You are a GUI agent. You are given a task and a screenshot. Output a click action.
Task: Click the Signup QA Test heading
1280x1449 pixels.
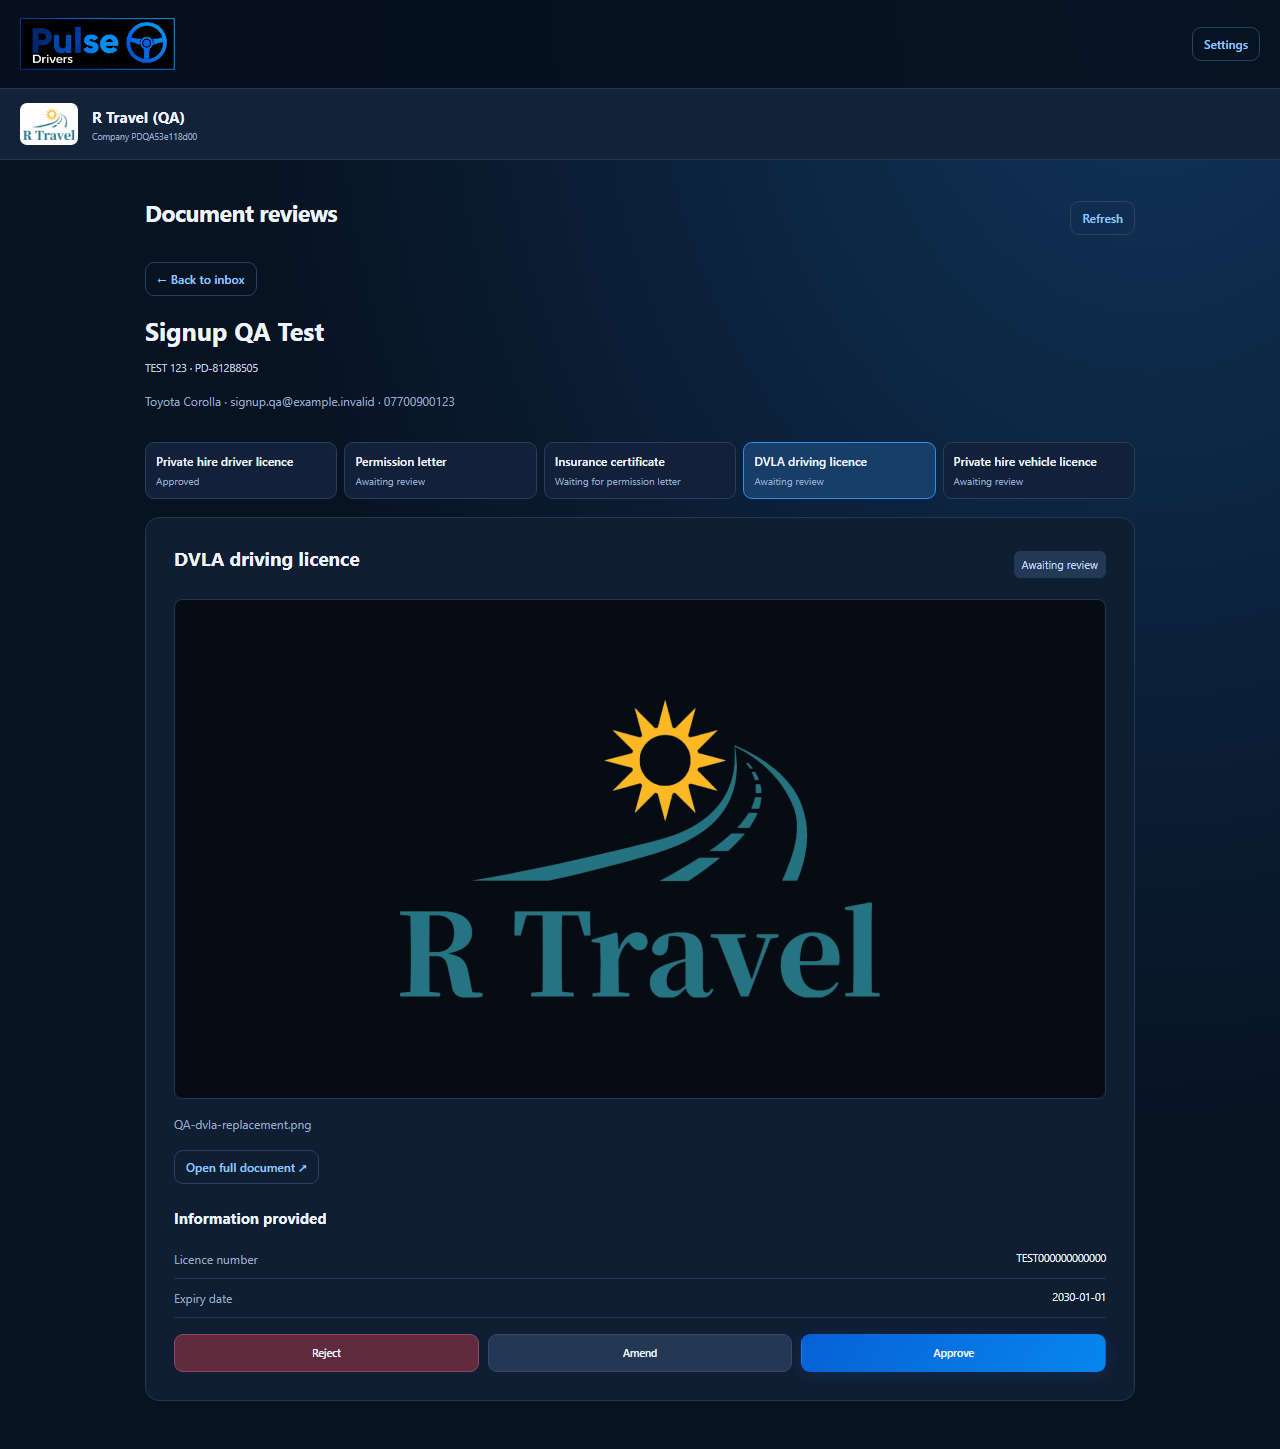point(234,332)
